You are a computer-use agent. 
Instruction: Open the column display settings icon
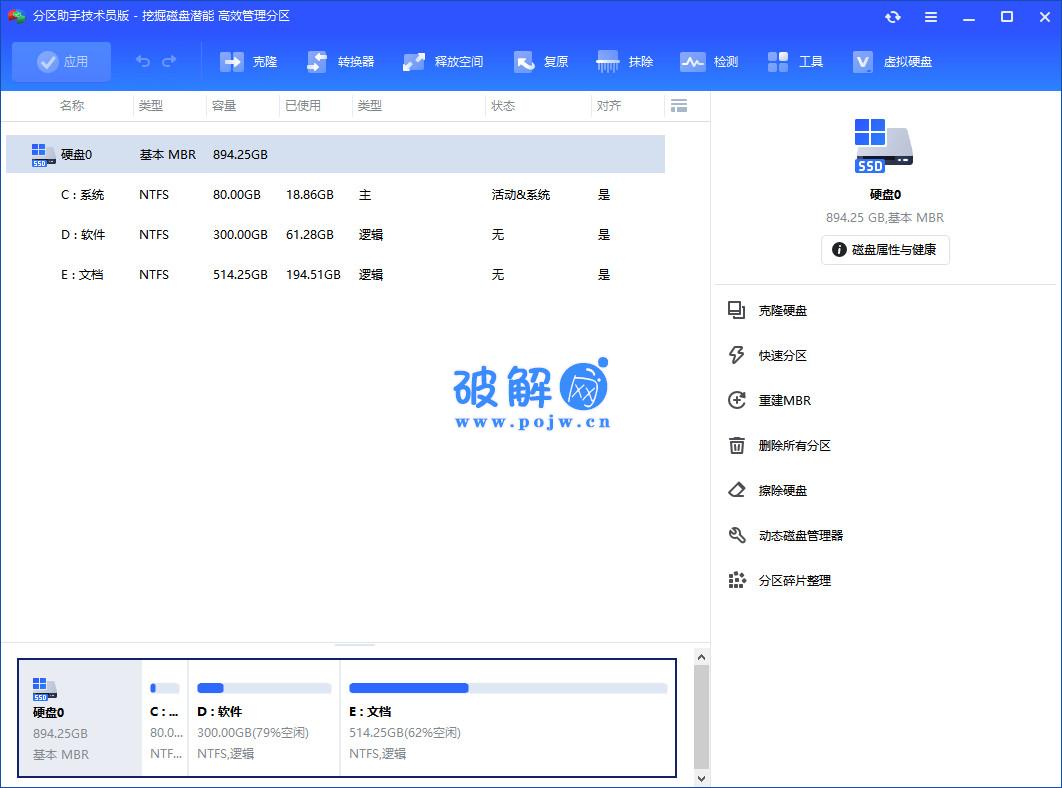click(681, 105)
